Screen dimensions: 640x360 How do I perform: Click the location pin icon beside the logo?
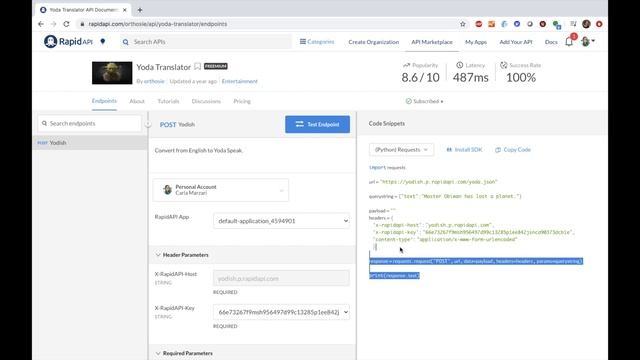pyautogui.click(x=103, y=42)
